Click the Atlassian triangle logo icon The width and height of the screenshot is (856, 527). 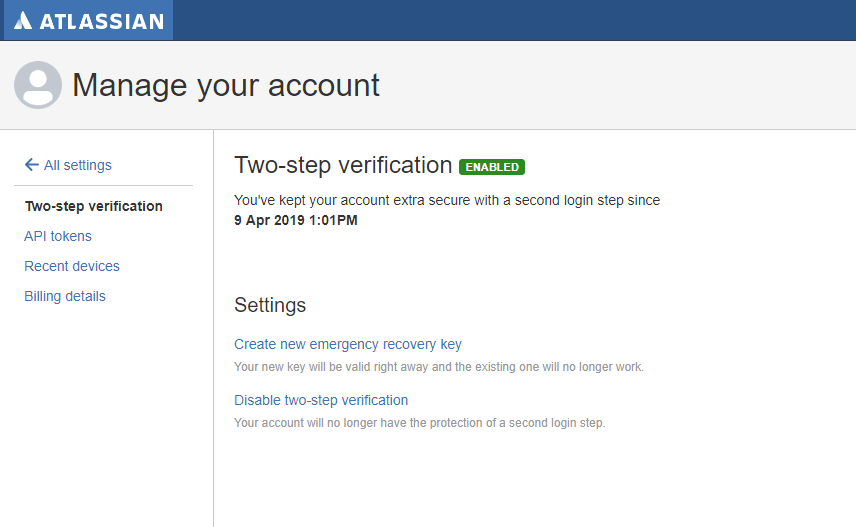(23, 21)
